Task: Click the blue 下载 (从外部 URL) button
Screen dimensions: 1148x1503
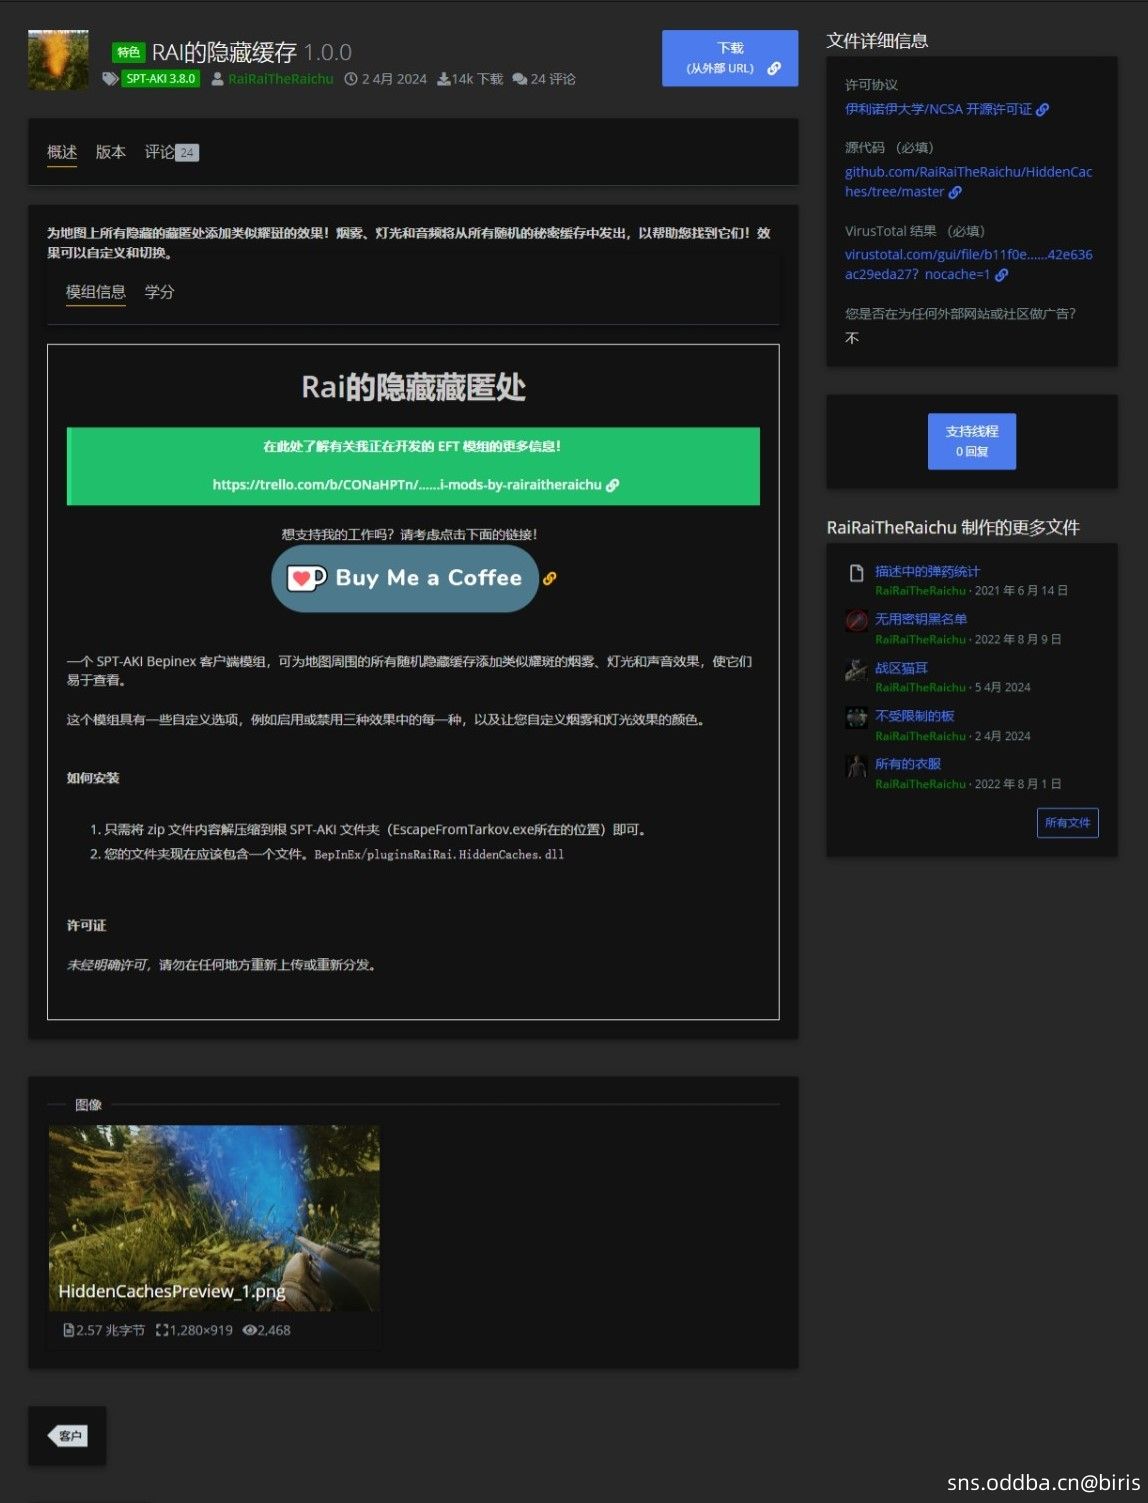Action: pyautogui.click(x=730, y=58)
